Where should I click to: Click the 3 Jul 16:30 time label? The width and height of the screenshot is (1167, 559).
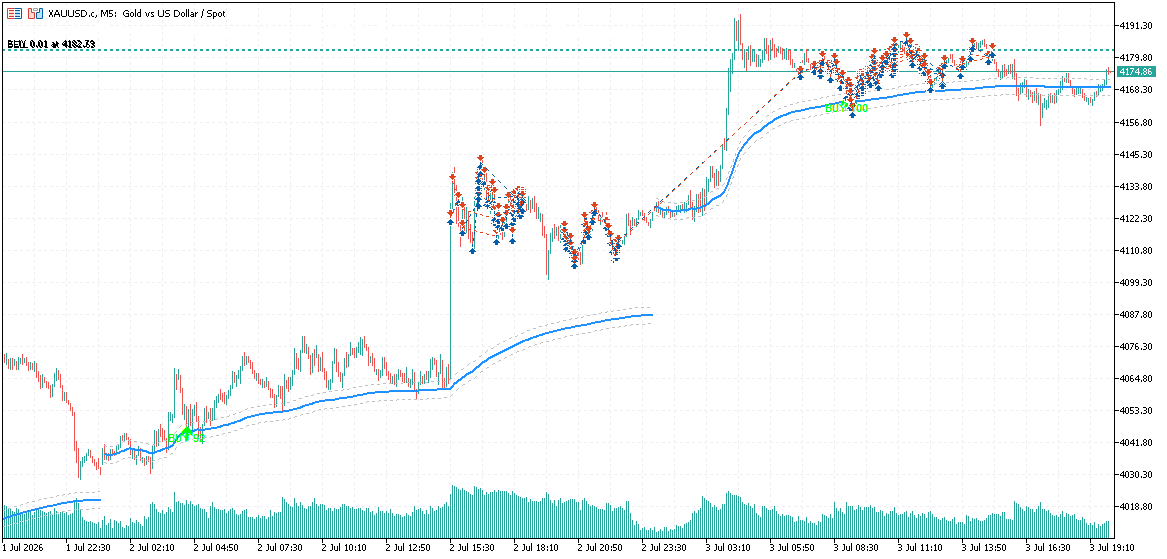point(1048,547)
